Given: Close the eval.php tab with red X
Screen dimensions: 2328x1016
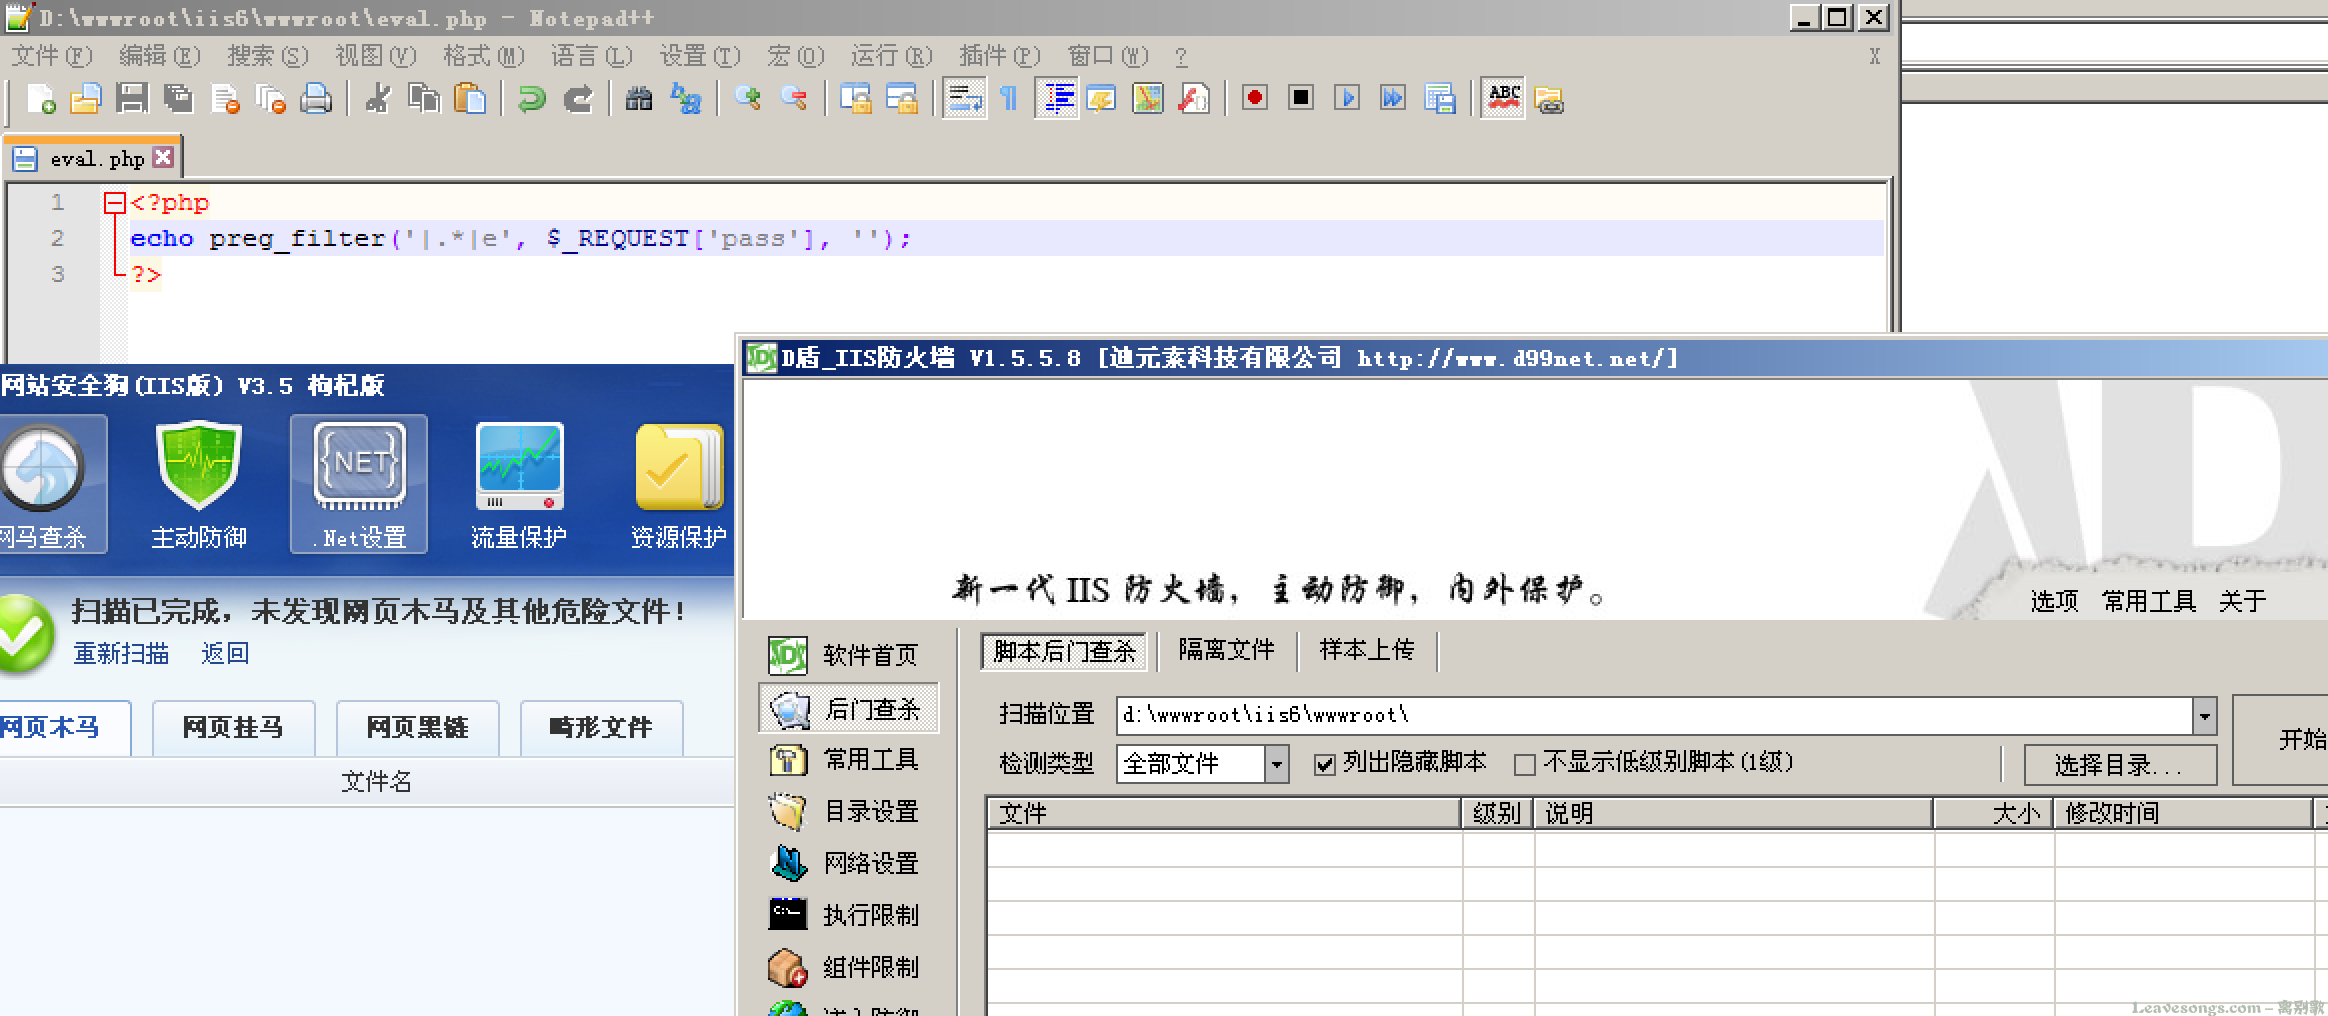Looking at the screenshot, I should tap(164, 158).
